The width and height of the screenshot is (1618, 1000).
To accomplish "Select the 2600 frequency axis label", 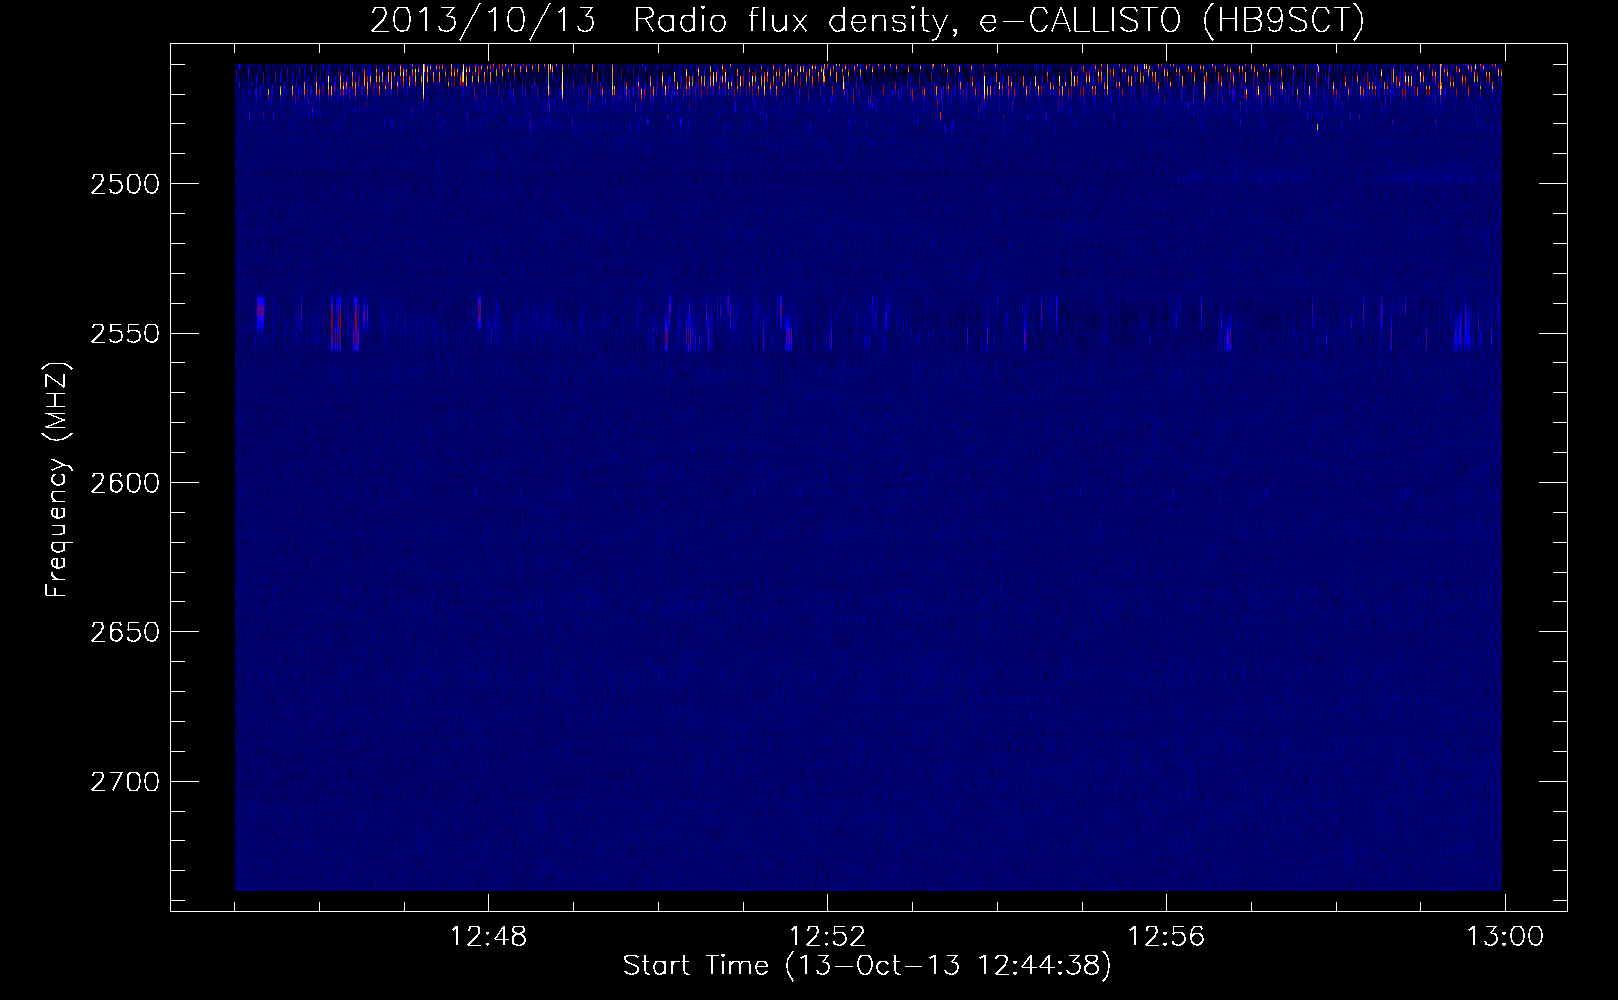I will (125, 483).
